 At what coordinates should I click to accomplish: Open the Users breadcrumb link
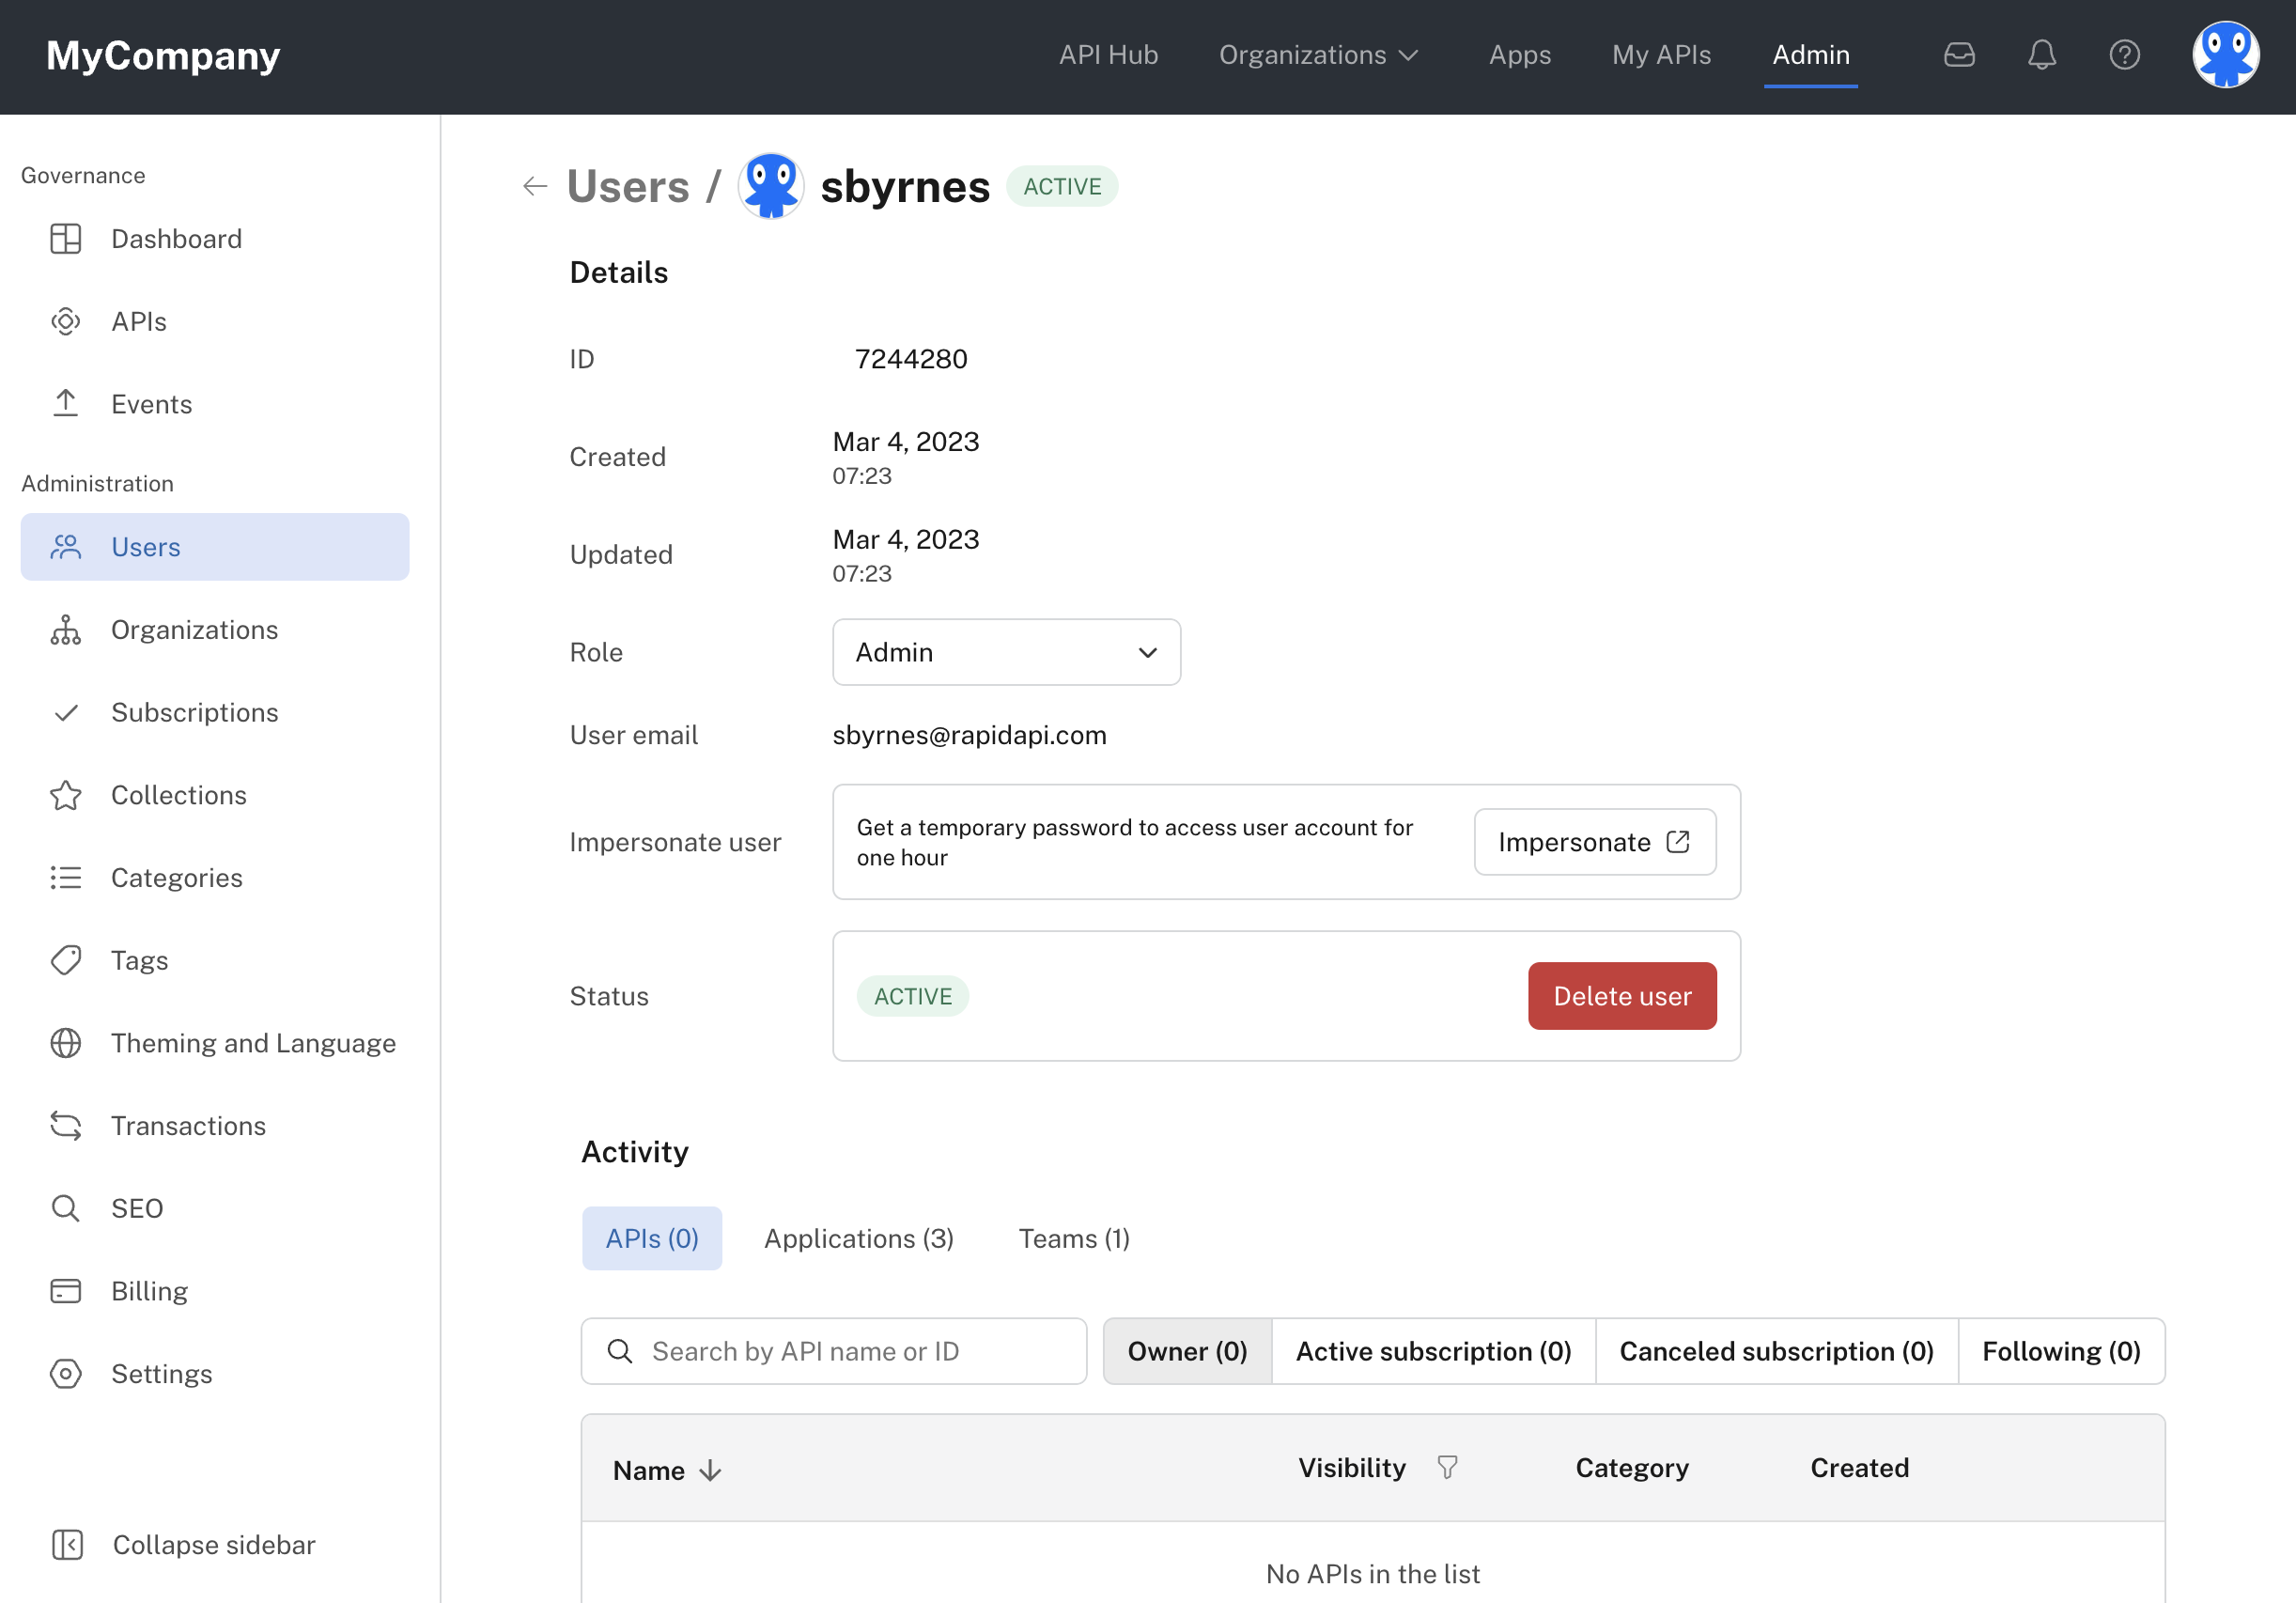click(x=628, y=187)
